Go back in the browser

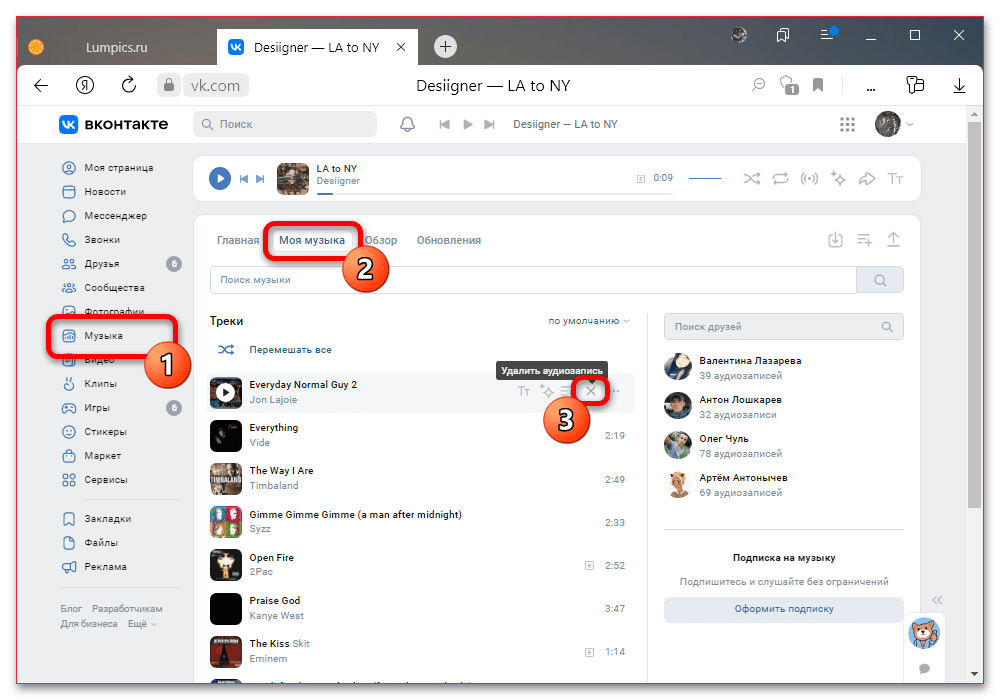pyautogui.click(x=41, y=85)
